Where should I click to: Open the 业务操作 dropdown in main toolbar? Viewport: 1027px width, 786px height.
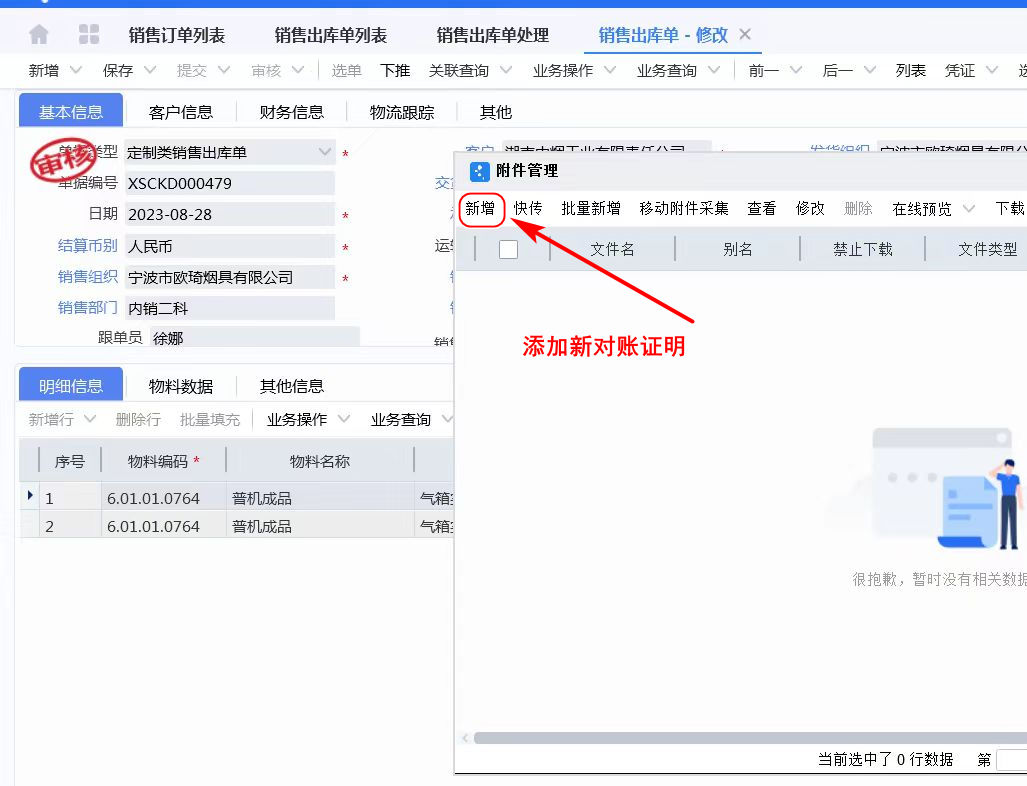[x=573, y=70]
